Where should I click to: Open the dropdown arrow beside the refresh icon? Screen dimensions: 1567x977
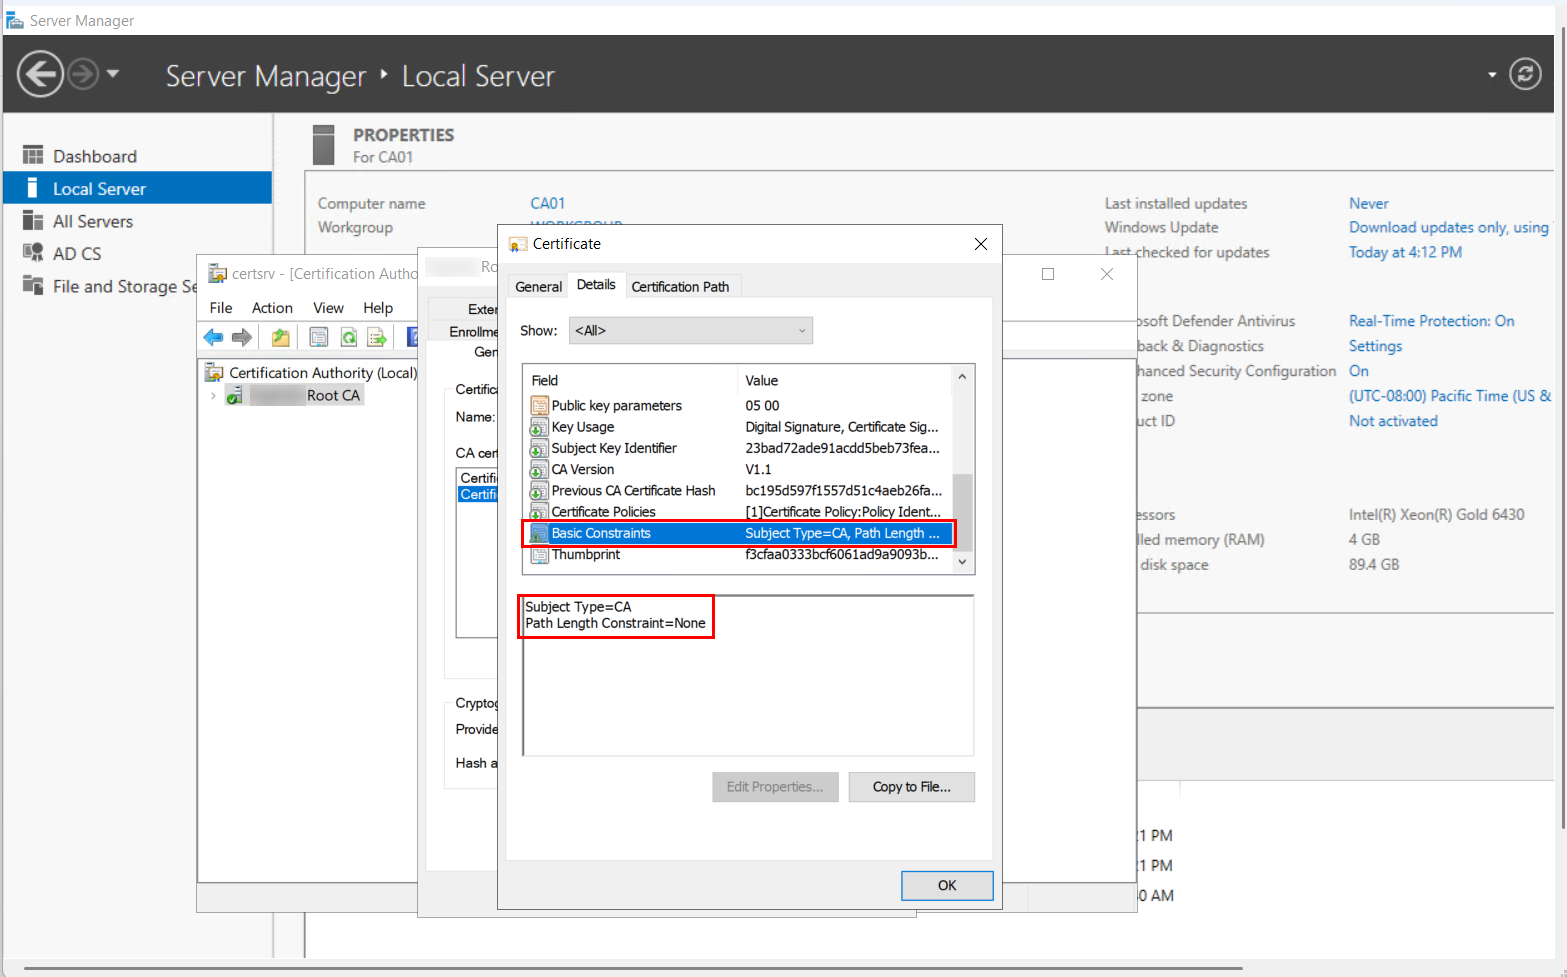tap(1492, 75)
